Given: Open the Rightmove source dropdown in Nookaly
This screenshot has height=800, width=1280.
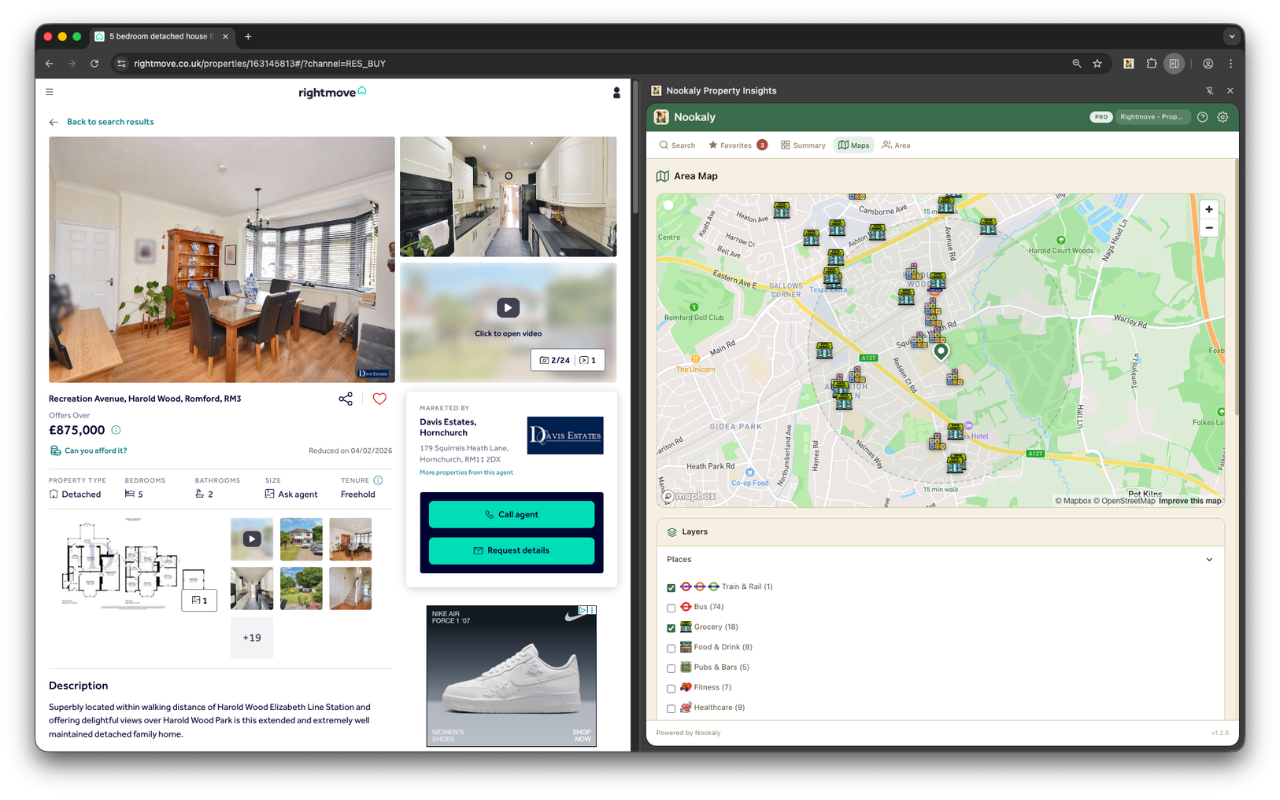Looking at the screenshot, I should pyautogui.click(x=1150, y=117).
